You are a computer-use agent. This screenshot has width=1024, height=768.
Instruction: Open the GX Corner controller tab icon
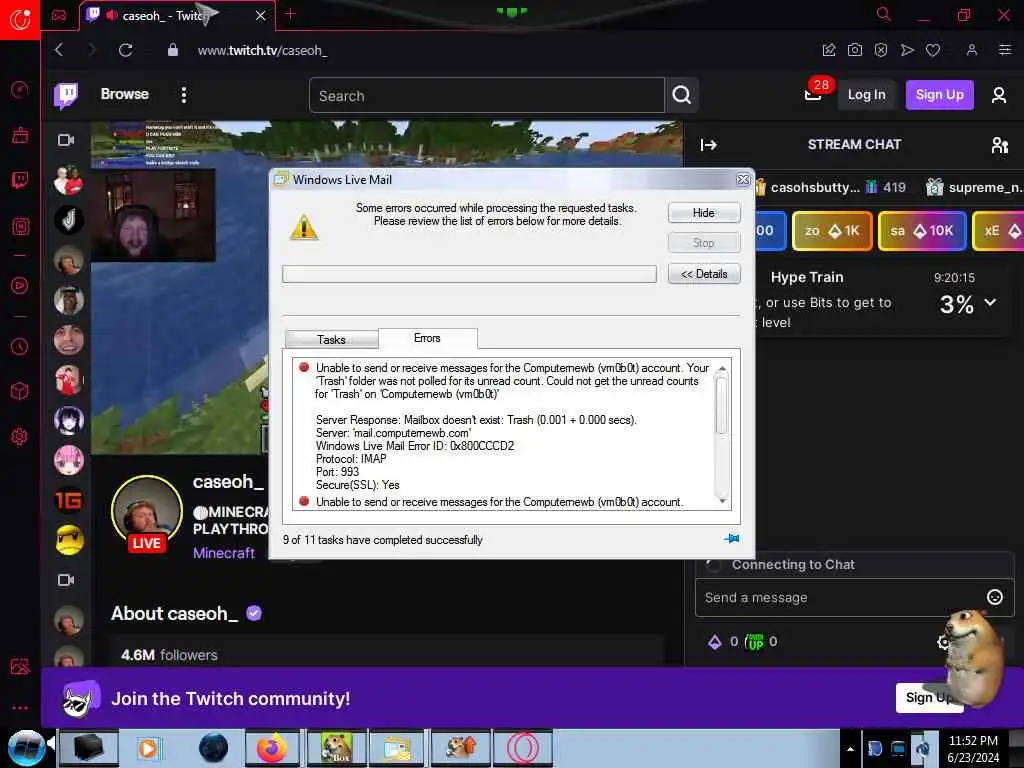coord(59,15)
